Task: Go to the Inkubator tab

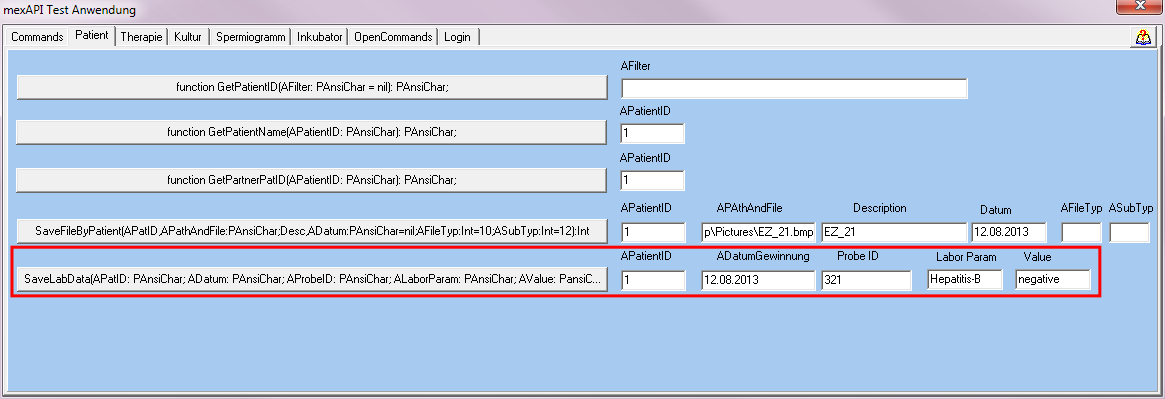Action: (x=319, y=37)
